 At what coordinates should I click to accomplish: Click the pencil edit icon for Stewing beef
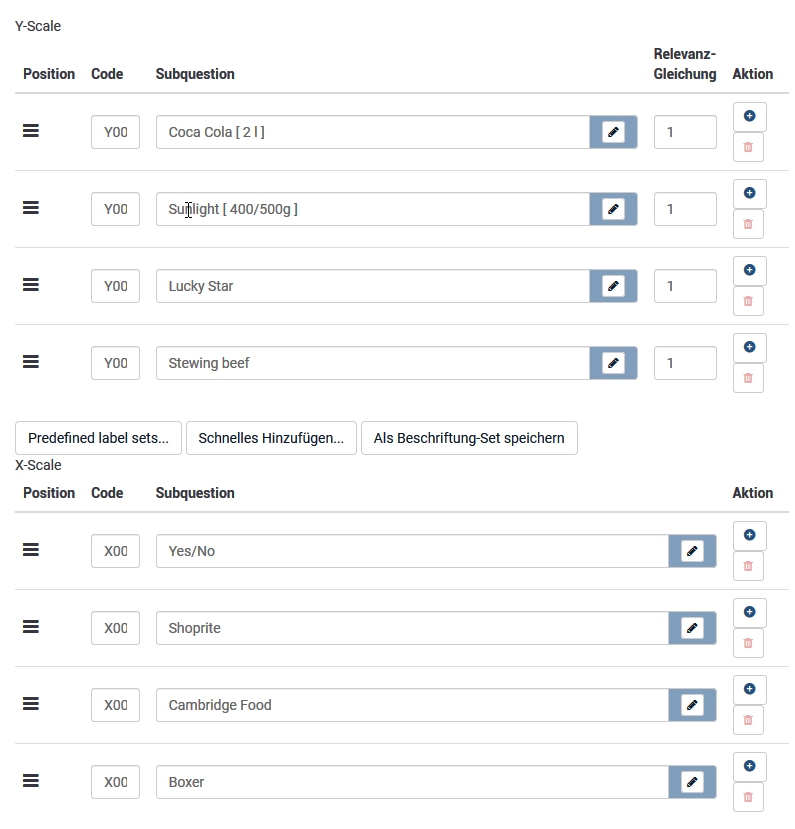click(613, 363)
